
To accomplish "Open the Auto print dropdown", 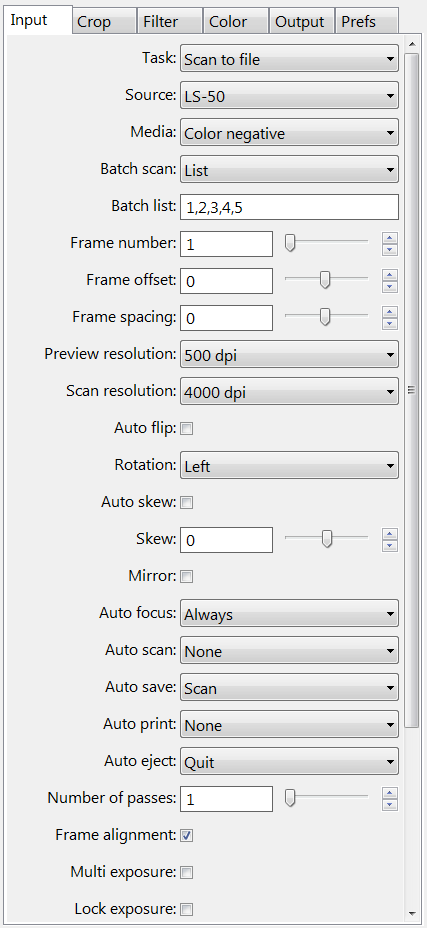I will pyautogui.click(x=289, y=725).
